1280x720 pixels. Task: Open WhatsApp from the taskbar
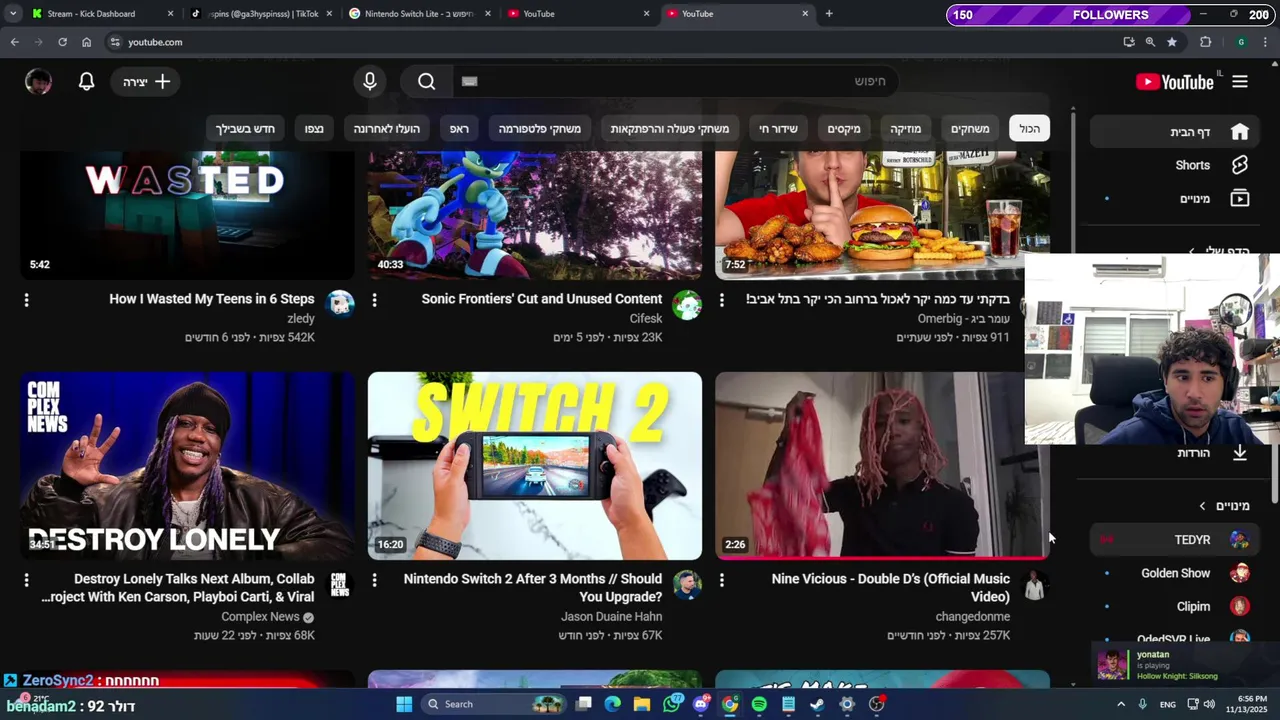(x=672, y=704)
